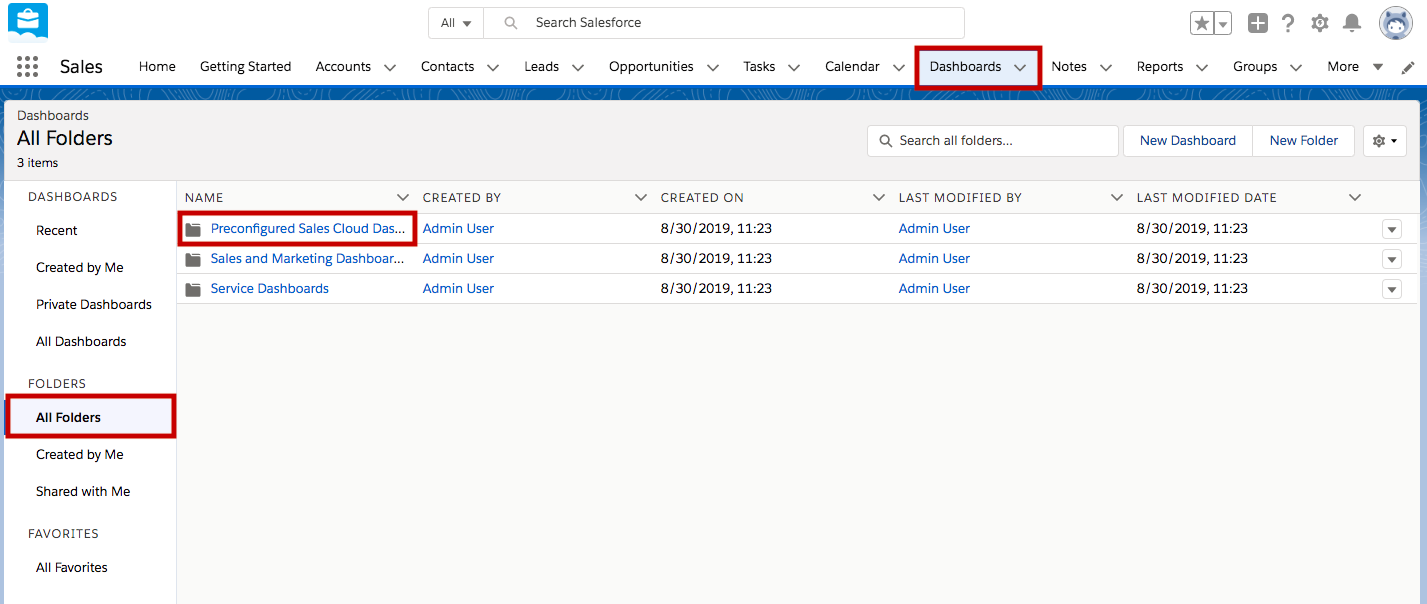Viewport: 1427px width, 604px height.
Task: Click the New Folder button
Action: coord(1303,141)
